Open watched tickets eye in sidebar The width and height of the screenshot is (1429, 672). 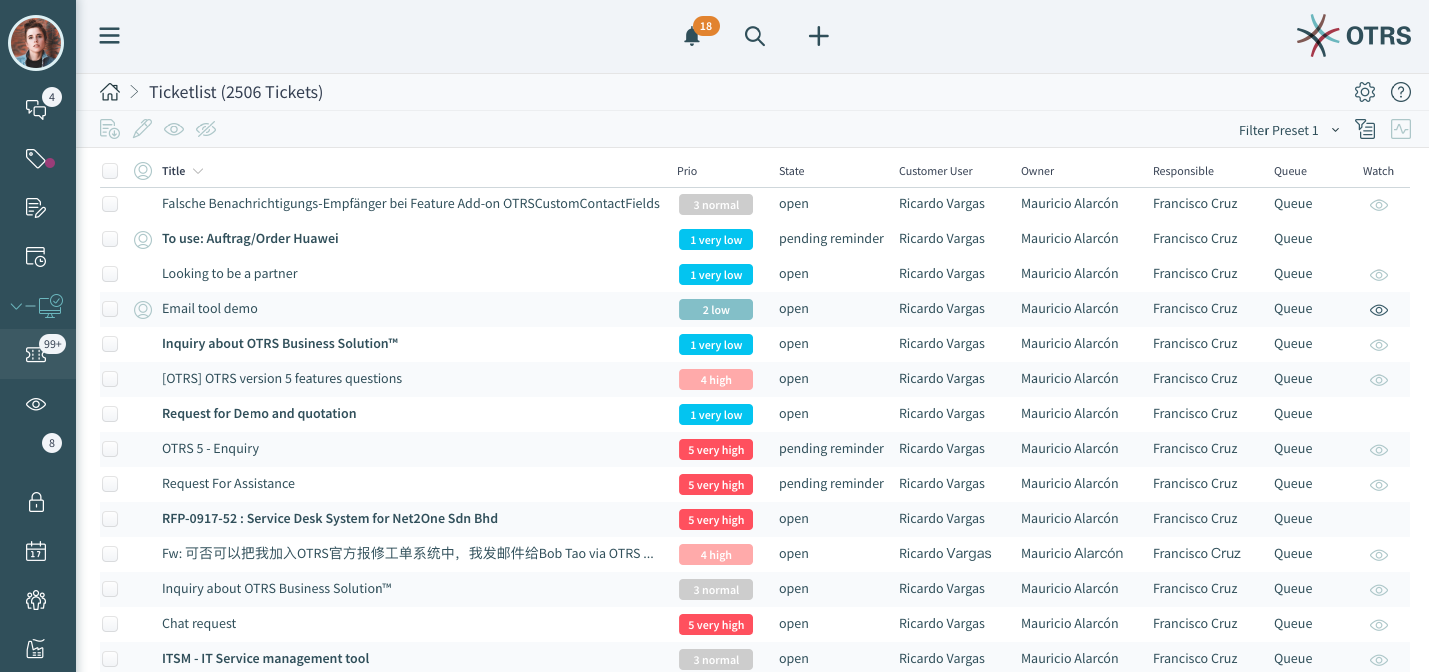pos(36,404)
